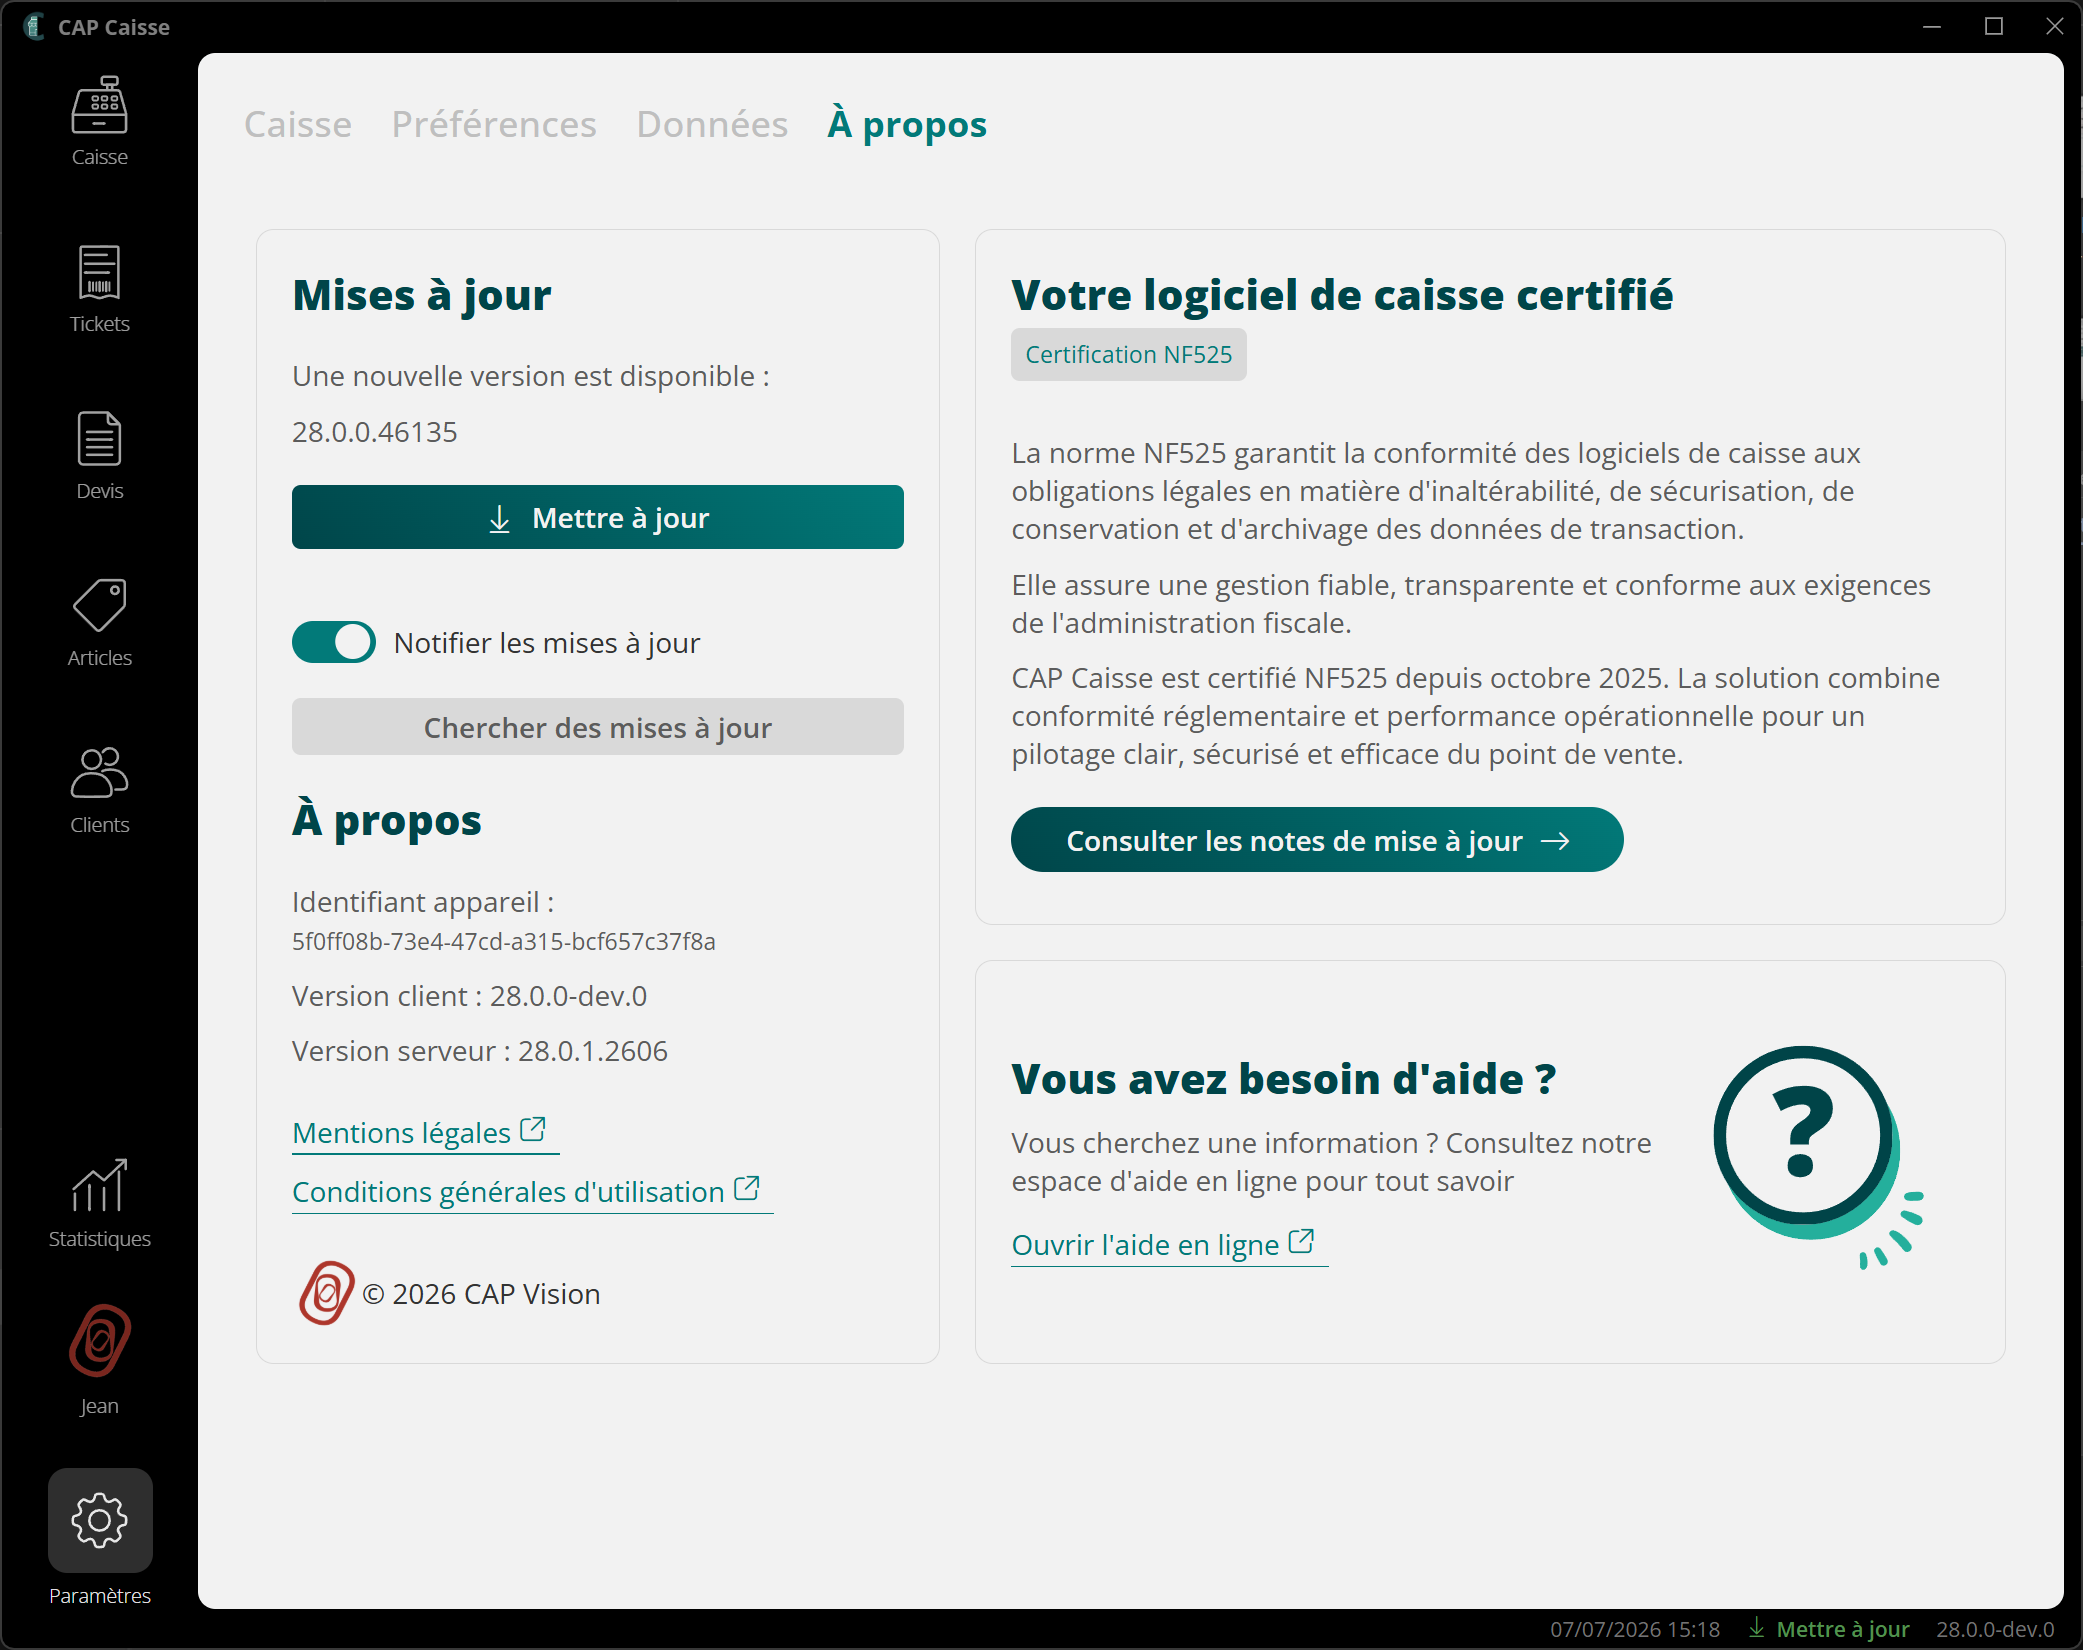Screen dimensions: 2083x1650
Task: Open the Caisse cash register icon in sidebar
Action: point(99,105)
